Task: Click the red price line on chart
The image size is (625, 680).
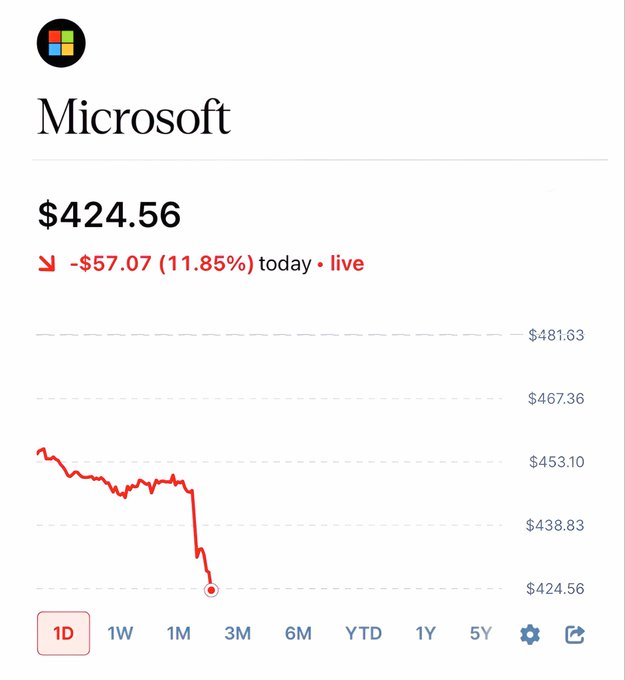Action: [x=150, y=483]
